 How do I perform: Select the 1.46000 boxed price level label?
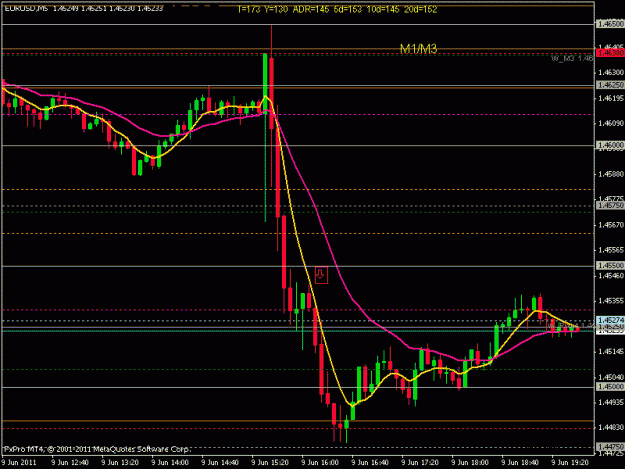click(610, 145)
